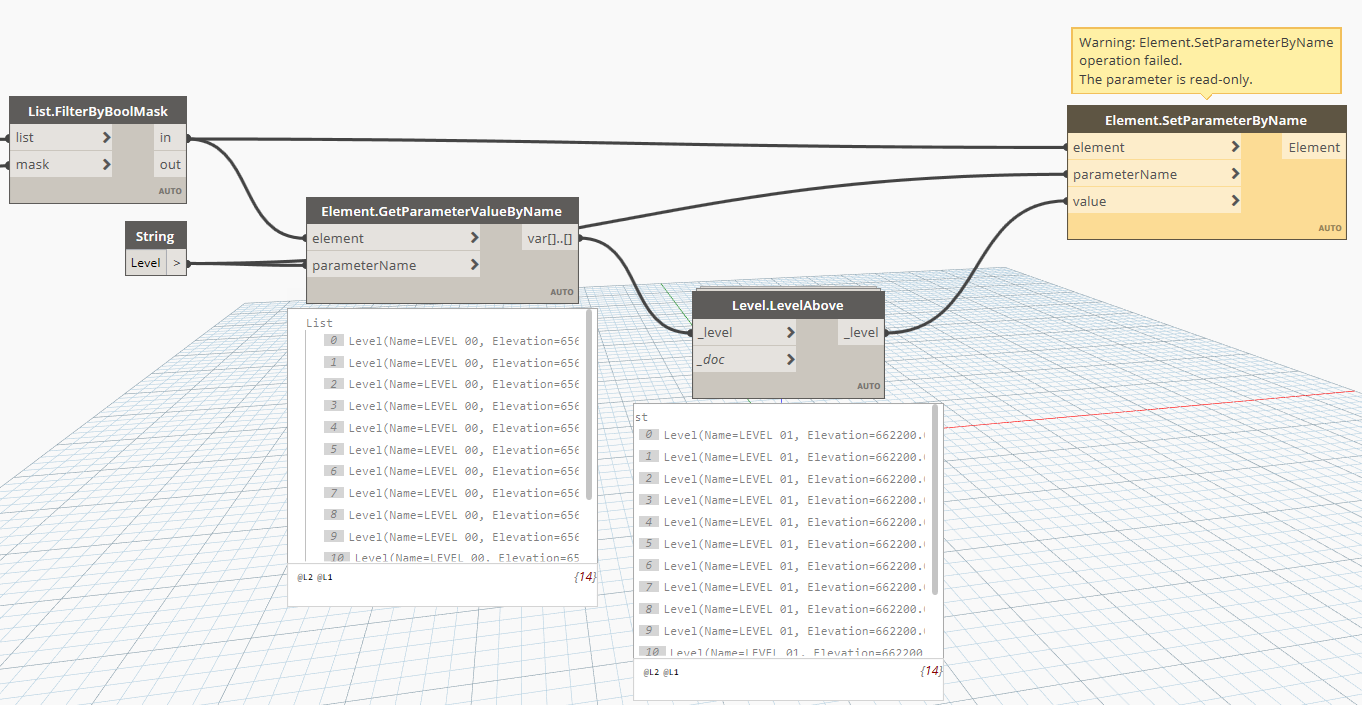Click the AUTO lacing label on Level.LevelAbove

pyautogui.click(x=869, y=386)
